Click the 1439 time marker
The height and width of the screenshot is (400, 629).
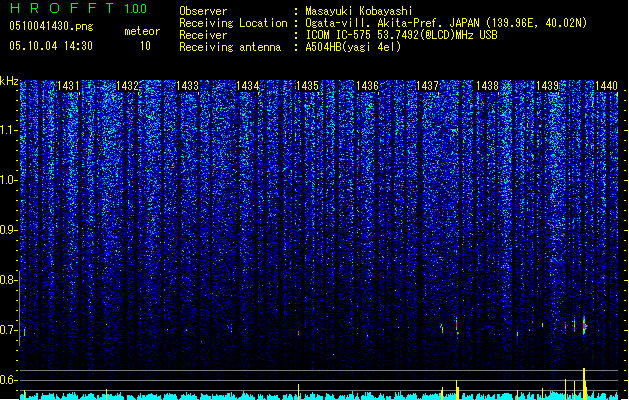point(547,86)
